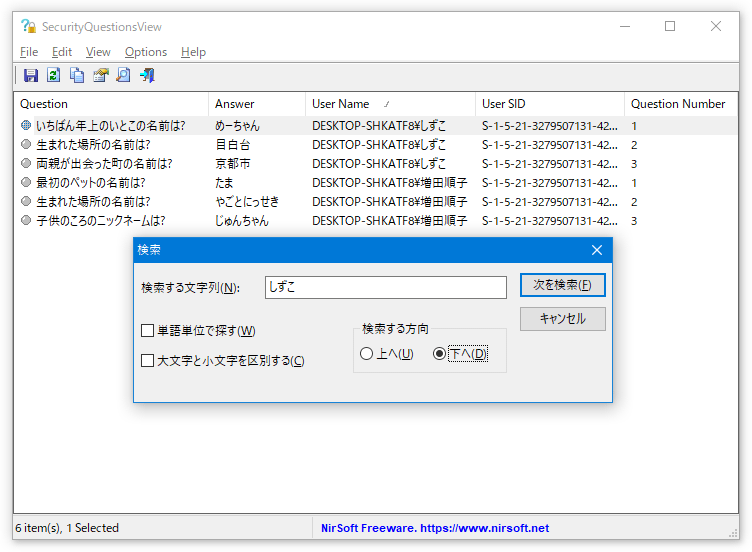Screen dimensions: 752x552
Task: Select the answer cell たま
Action: 224,183
